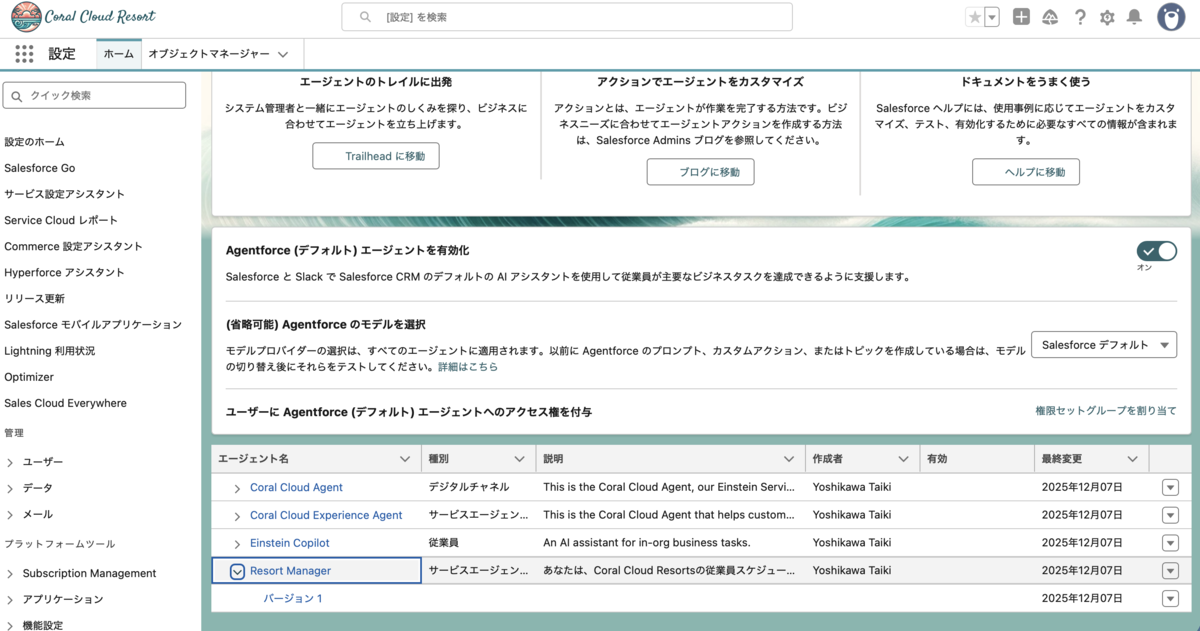Select the ホーム tab

coord(118,54)
